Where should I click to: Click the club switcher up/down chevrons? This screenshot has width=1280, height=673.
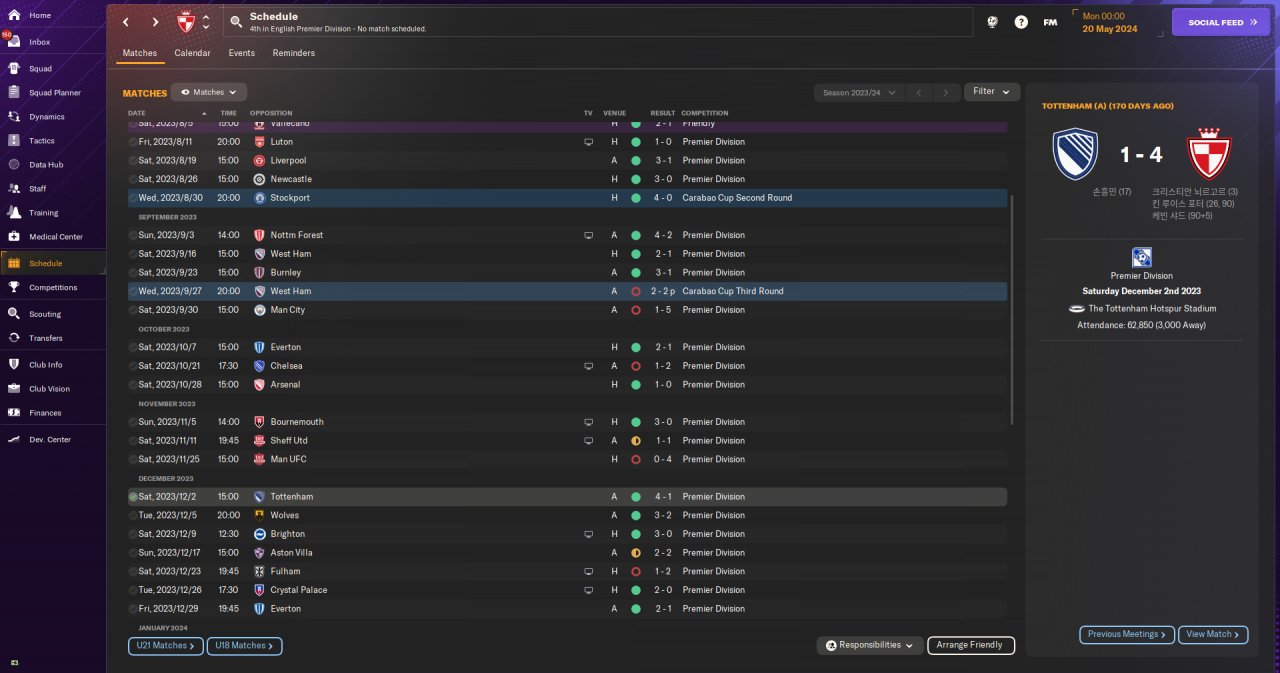206,21
